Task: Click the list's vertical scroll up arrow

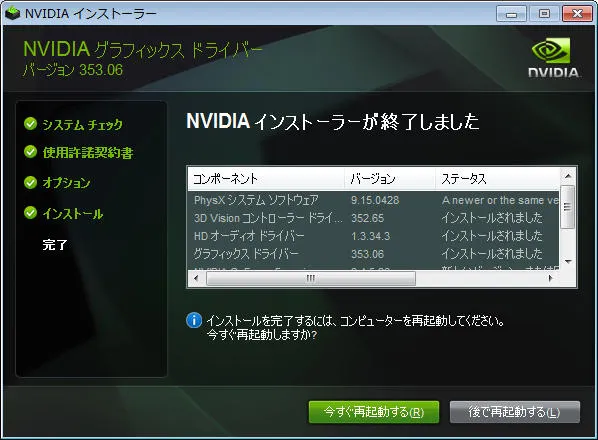Action: point(568,176)
